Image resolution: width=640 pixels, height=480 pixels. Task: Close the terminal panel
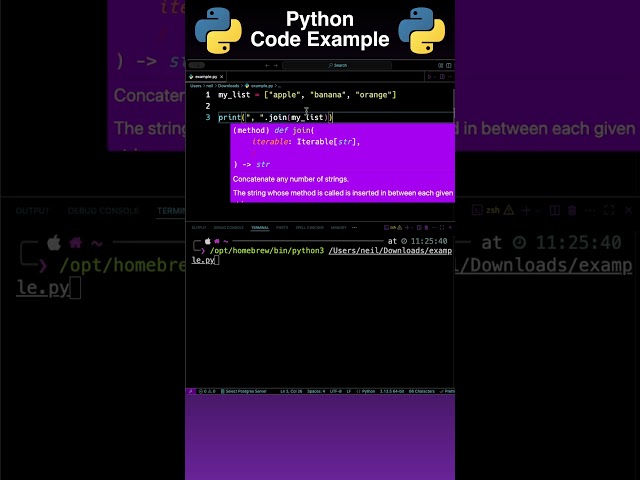(450, 227)
